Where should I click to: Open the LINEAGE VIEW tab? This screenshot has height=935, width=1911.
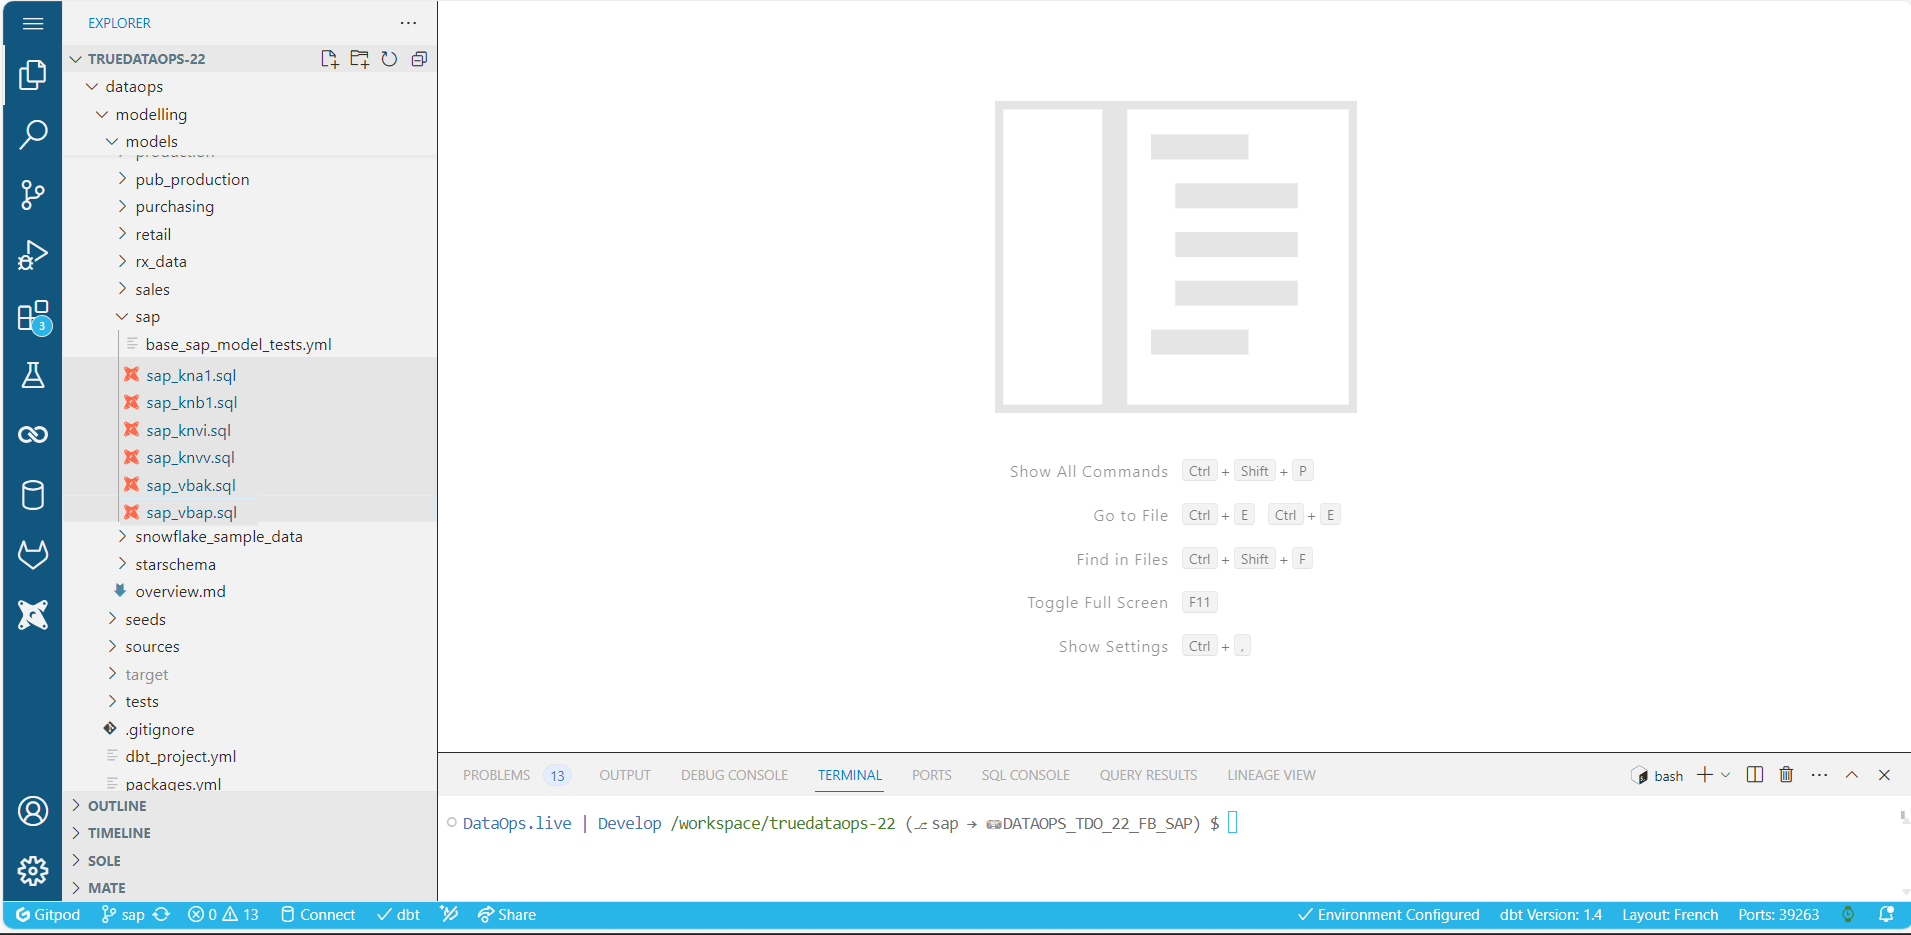pyautogui.click(x=1271, y=775)
